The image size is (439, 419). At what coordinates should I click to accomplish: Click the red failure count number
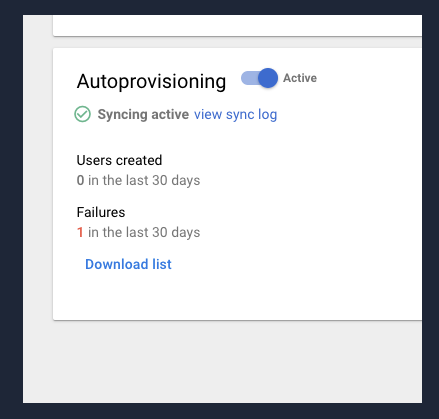point(80,232)
